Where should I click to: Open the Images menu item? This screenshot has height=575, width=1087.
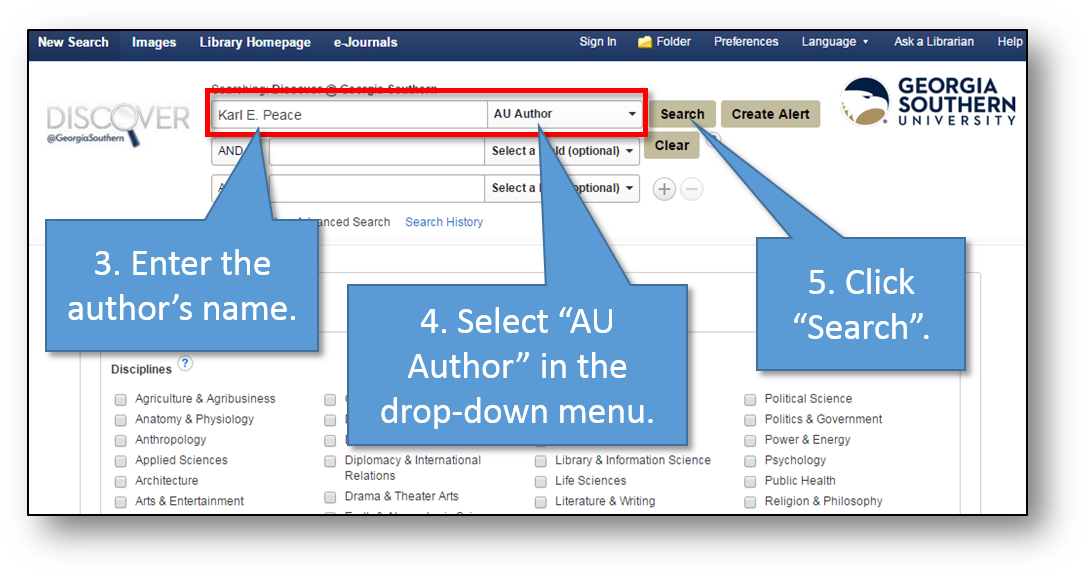pos(154,42)
